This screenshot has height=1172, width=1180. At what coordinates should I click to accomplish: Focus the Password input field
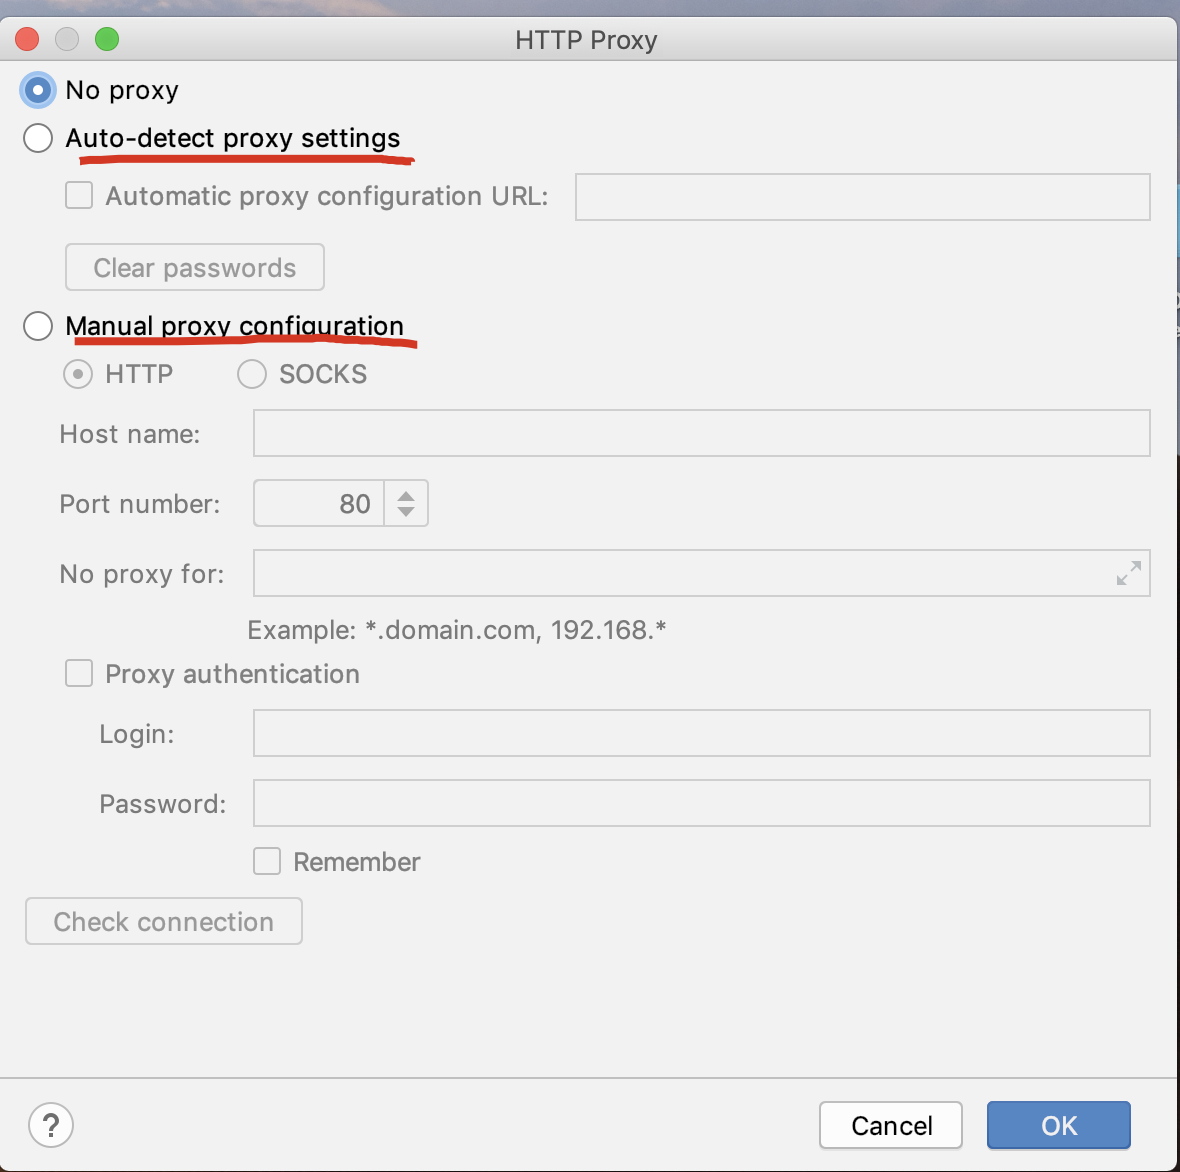coord(701,803)
